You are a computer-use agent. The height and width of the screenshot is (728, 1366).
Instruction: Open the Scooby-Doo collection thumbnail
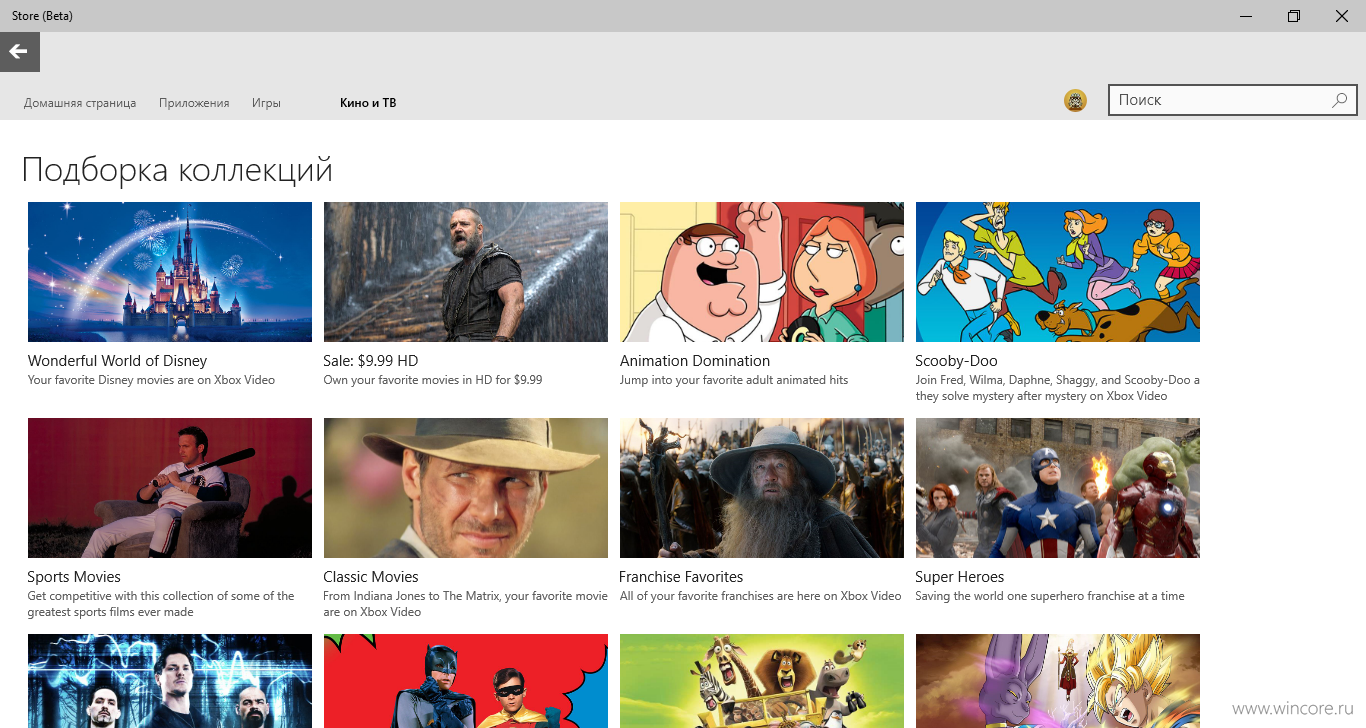1058,272
